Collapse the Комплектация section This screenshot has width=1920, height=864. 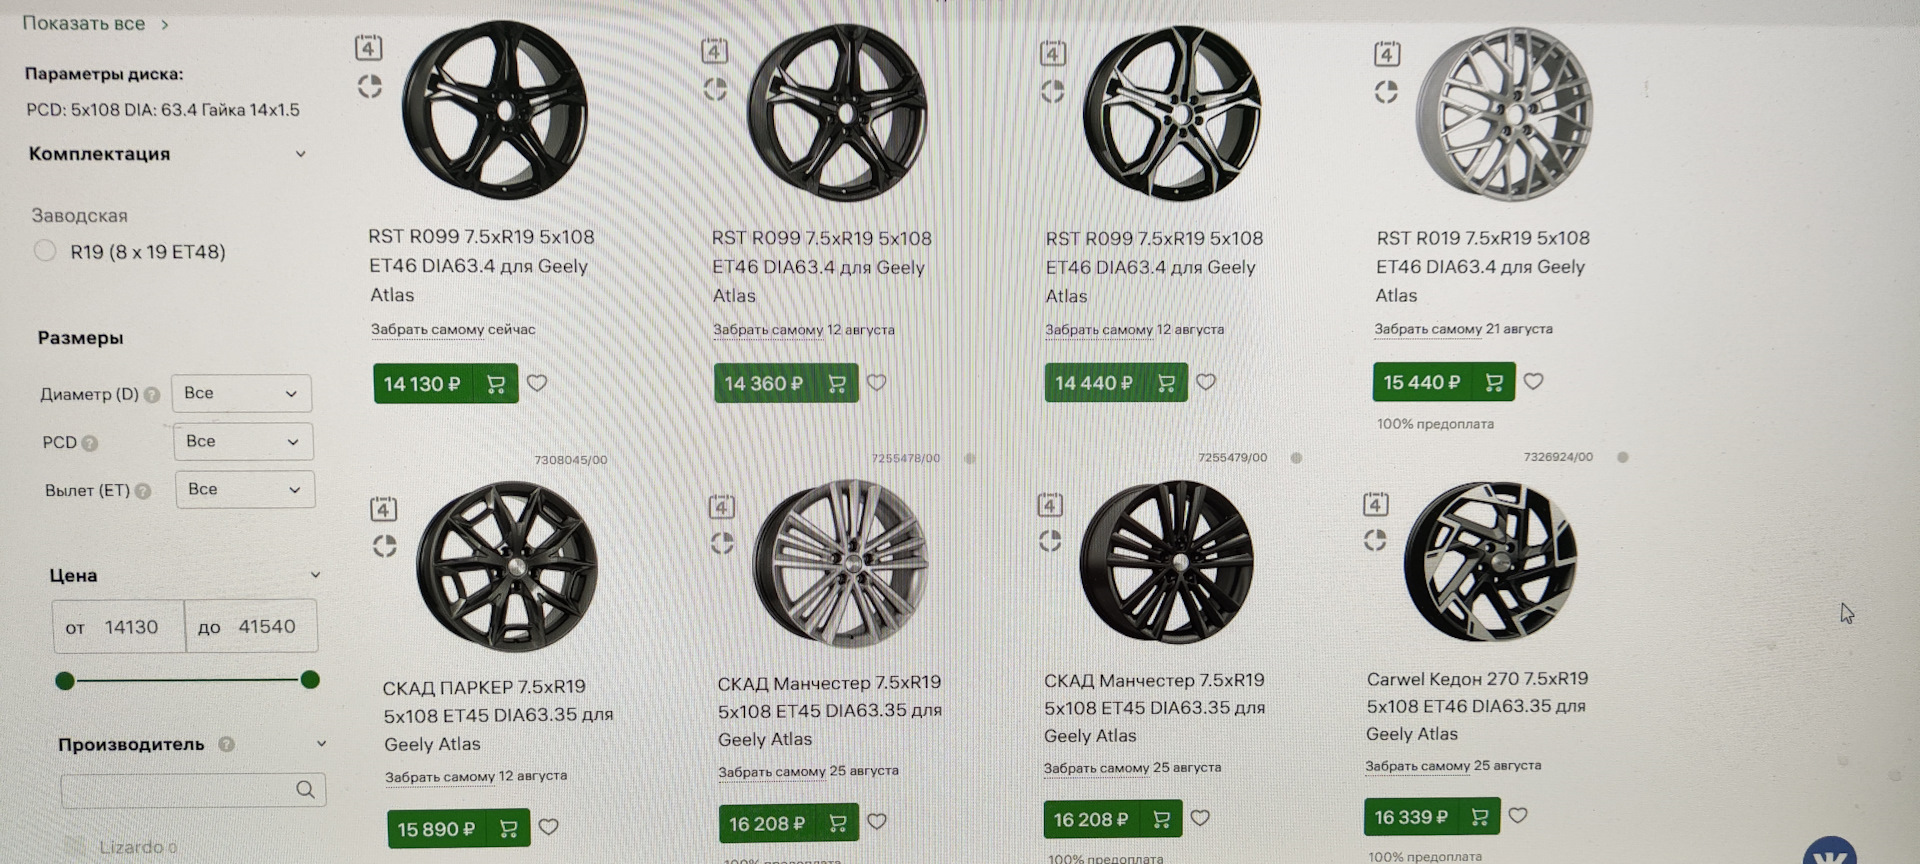300,154
